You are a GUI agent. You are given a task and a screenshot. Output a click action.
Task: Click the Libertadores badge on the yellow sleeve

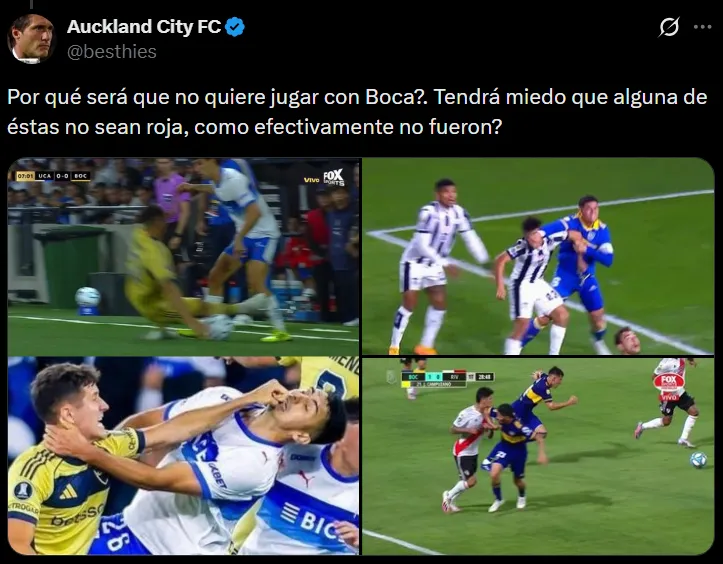coord(23,491)
